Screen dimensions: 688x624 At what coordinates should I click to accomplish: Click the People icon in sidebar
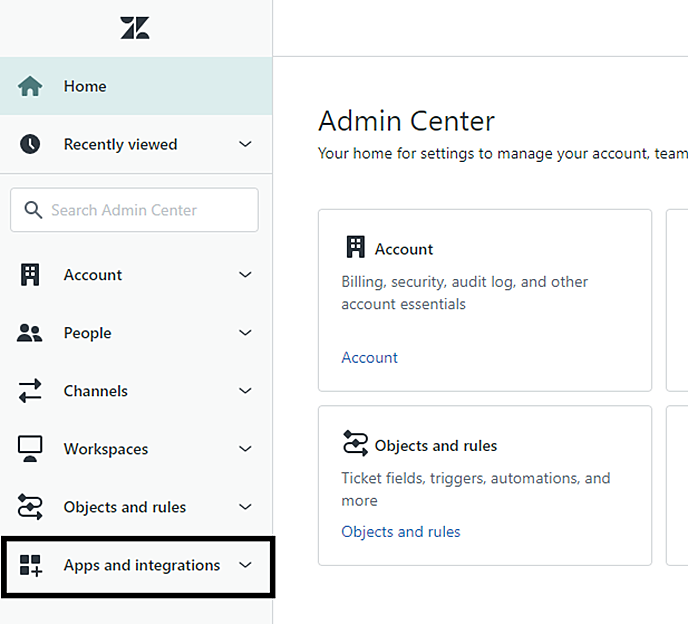point(30,333)
